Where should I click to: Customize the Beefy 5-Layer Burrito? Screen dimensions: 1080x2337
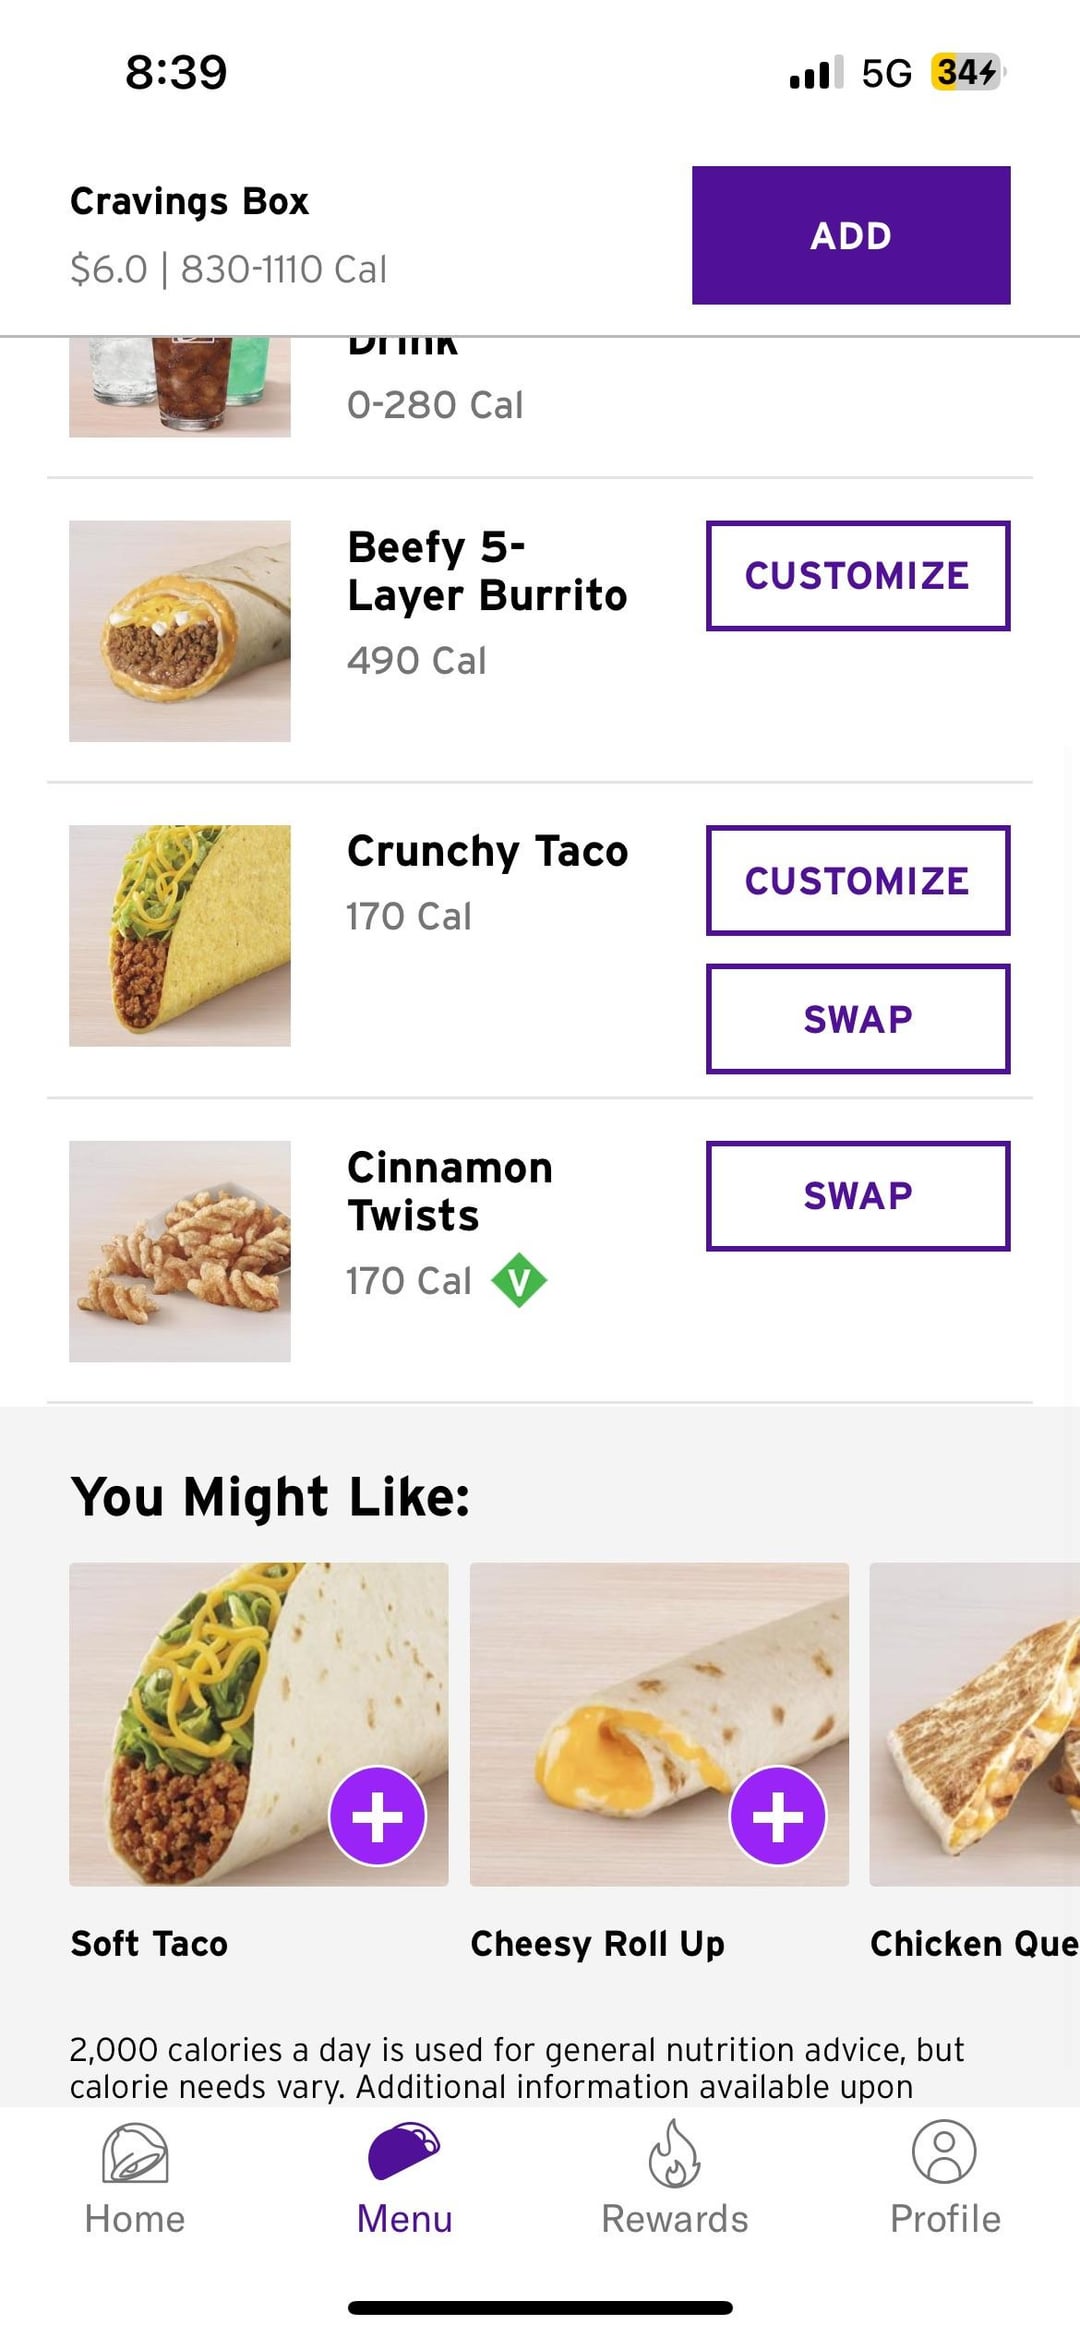[858, 575]
